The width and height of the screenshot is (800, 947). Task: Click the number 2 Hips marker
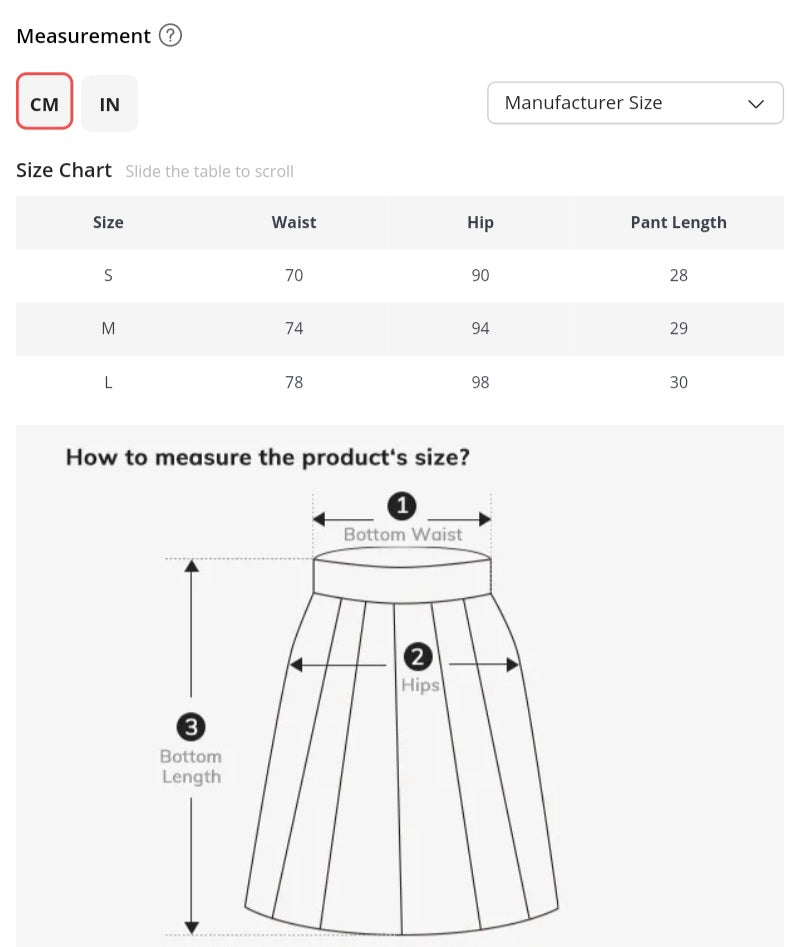(x=418, y=656)
